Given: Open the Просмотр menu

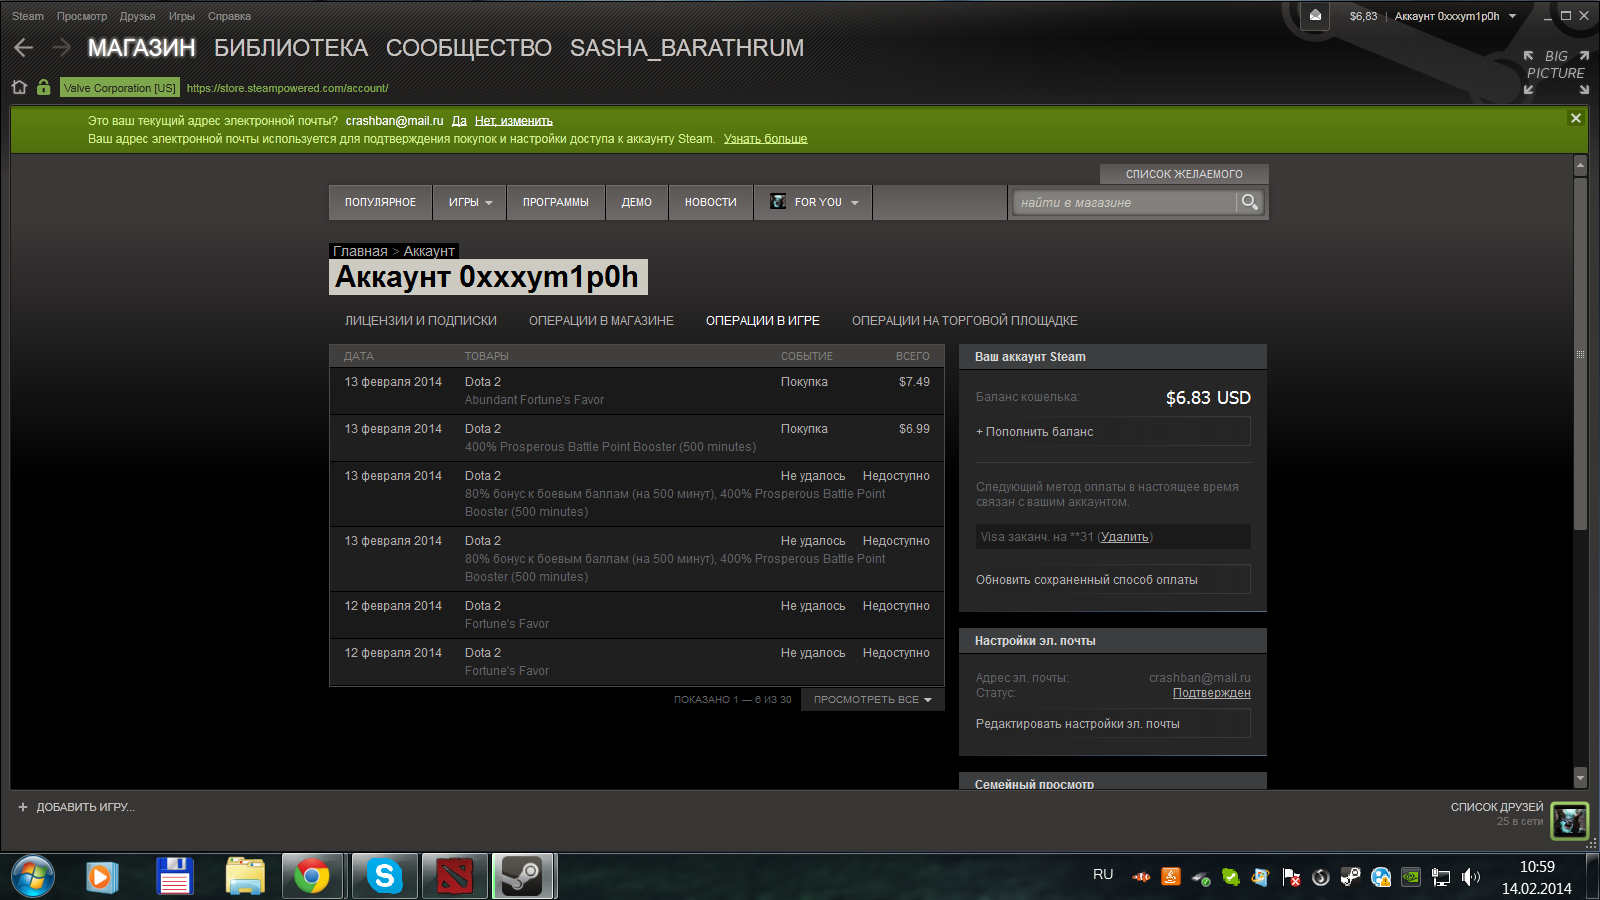Looking at the screenshot, I should coord(82,16).
